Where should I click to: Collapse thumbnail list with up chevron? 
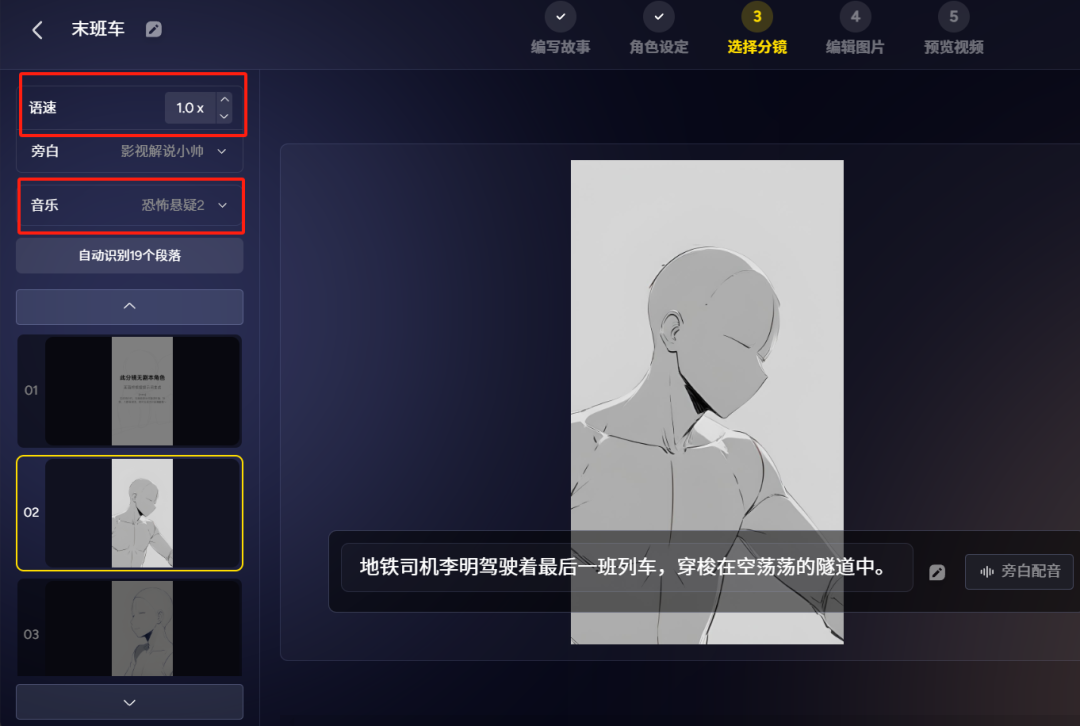click(x=129, y=307)
